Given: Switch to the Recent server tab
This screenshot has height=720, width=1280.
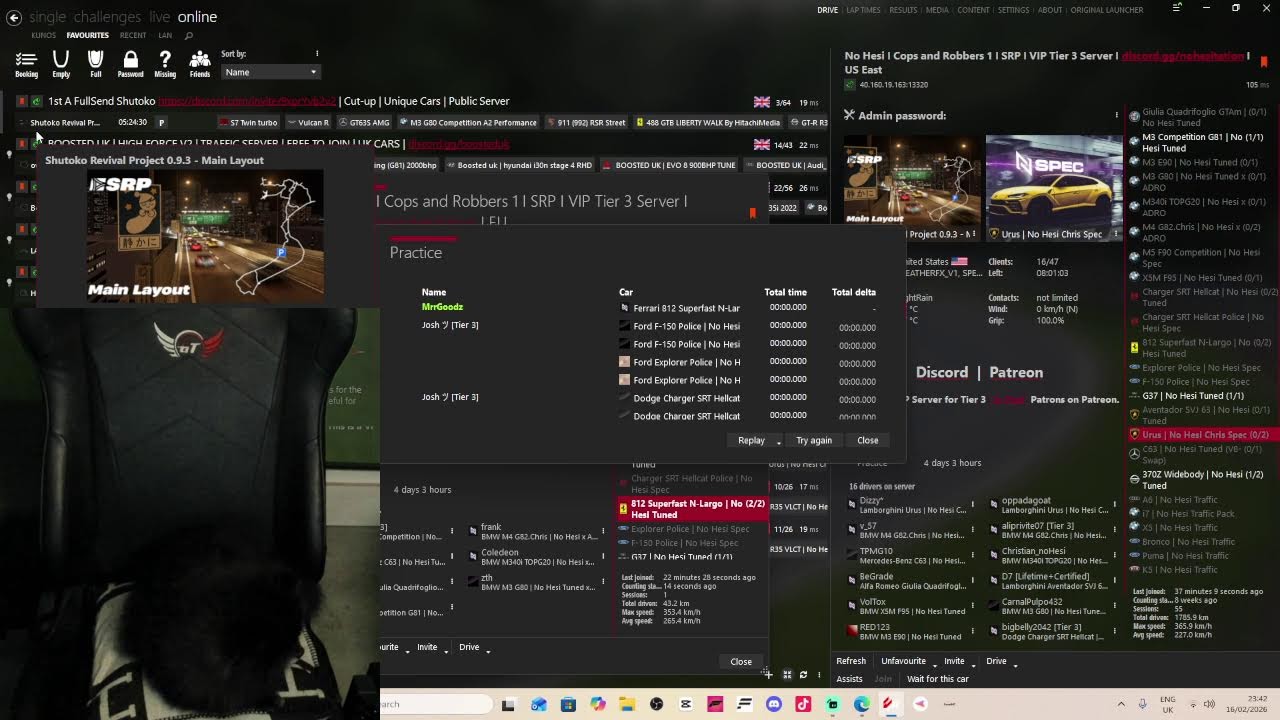Looking at the screenshot, I should pyautogui.click(x=133, y=36).
